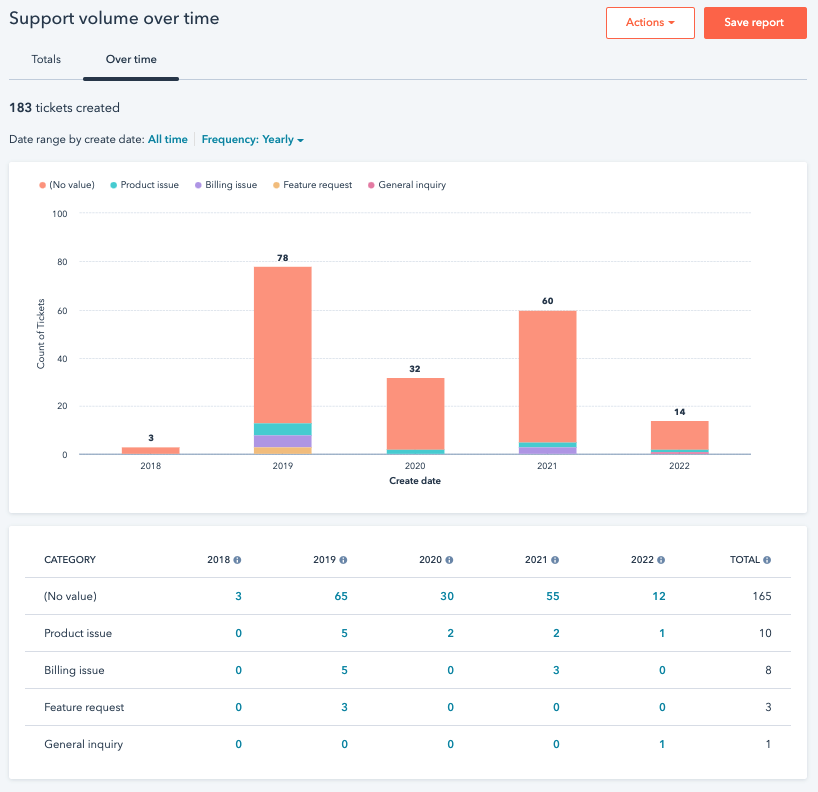Click the 2022 bar in the chart
This screenshot has height=792, width=818.
[679, 437]
